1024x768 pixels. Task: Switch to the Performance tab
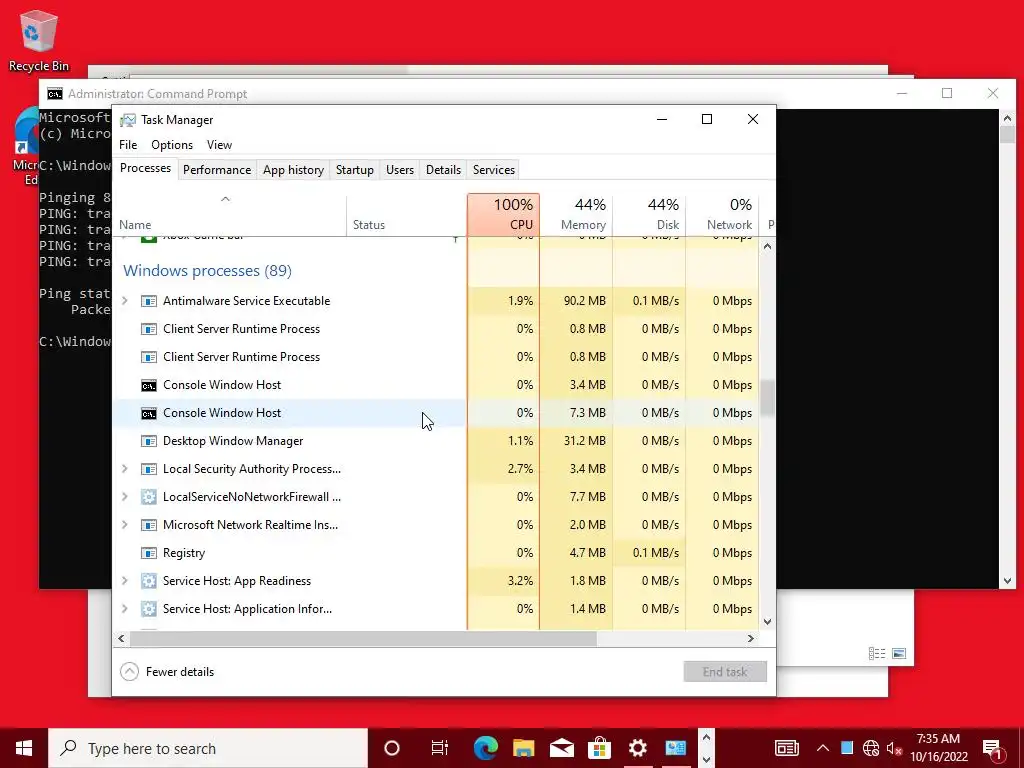(x=217, y=170)
